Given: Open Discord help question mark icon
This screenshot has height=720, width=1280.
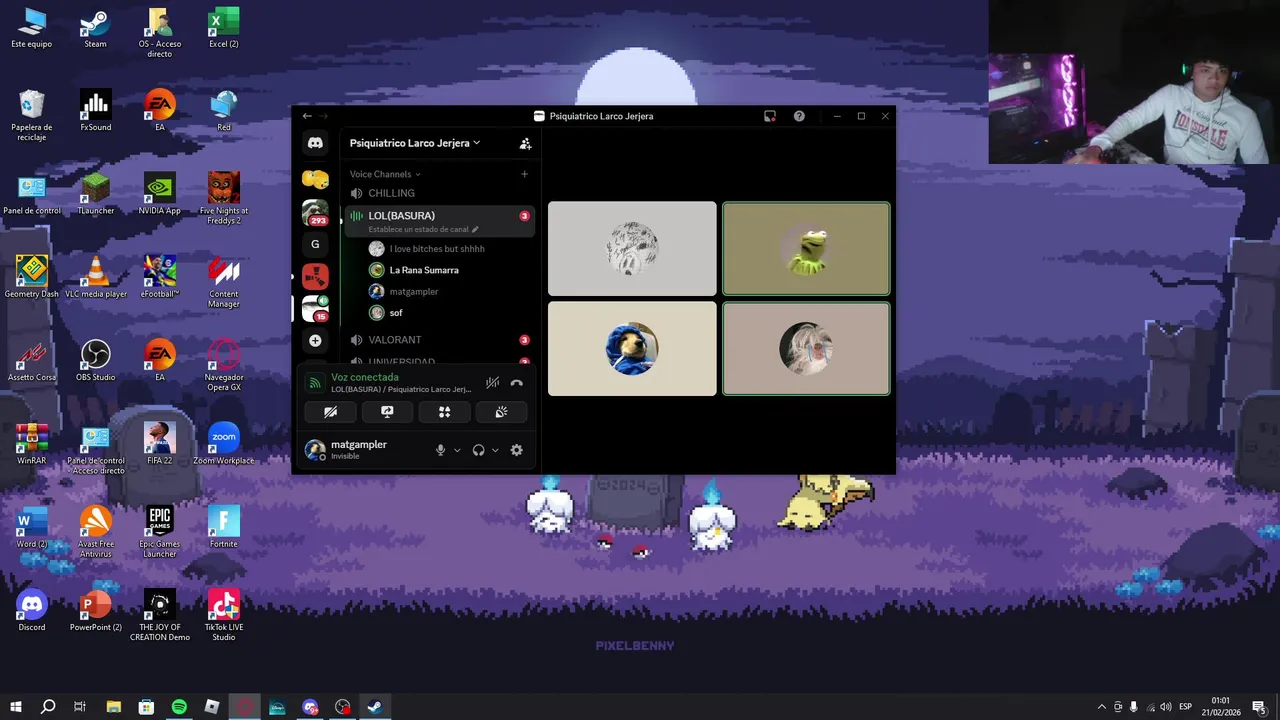Looking at the screenshot, I should [x=799, y=116].
